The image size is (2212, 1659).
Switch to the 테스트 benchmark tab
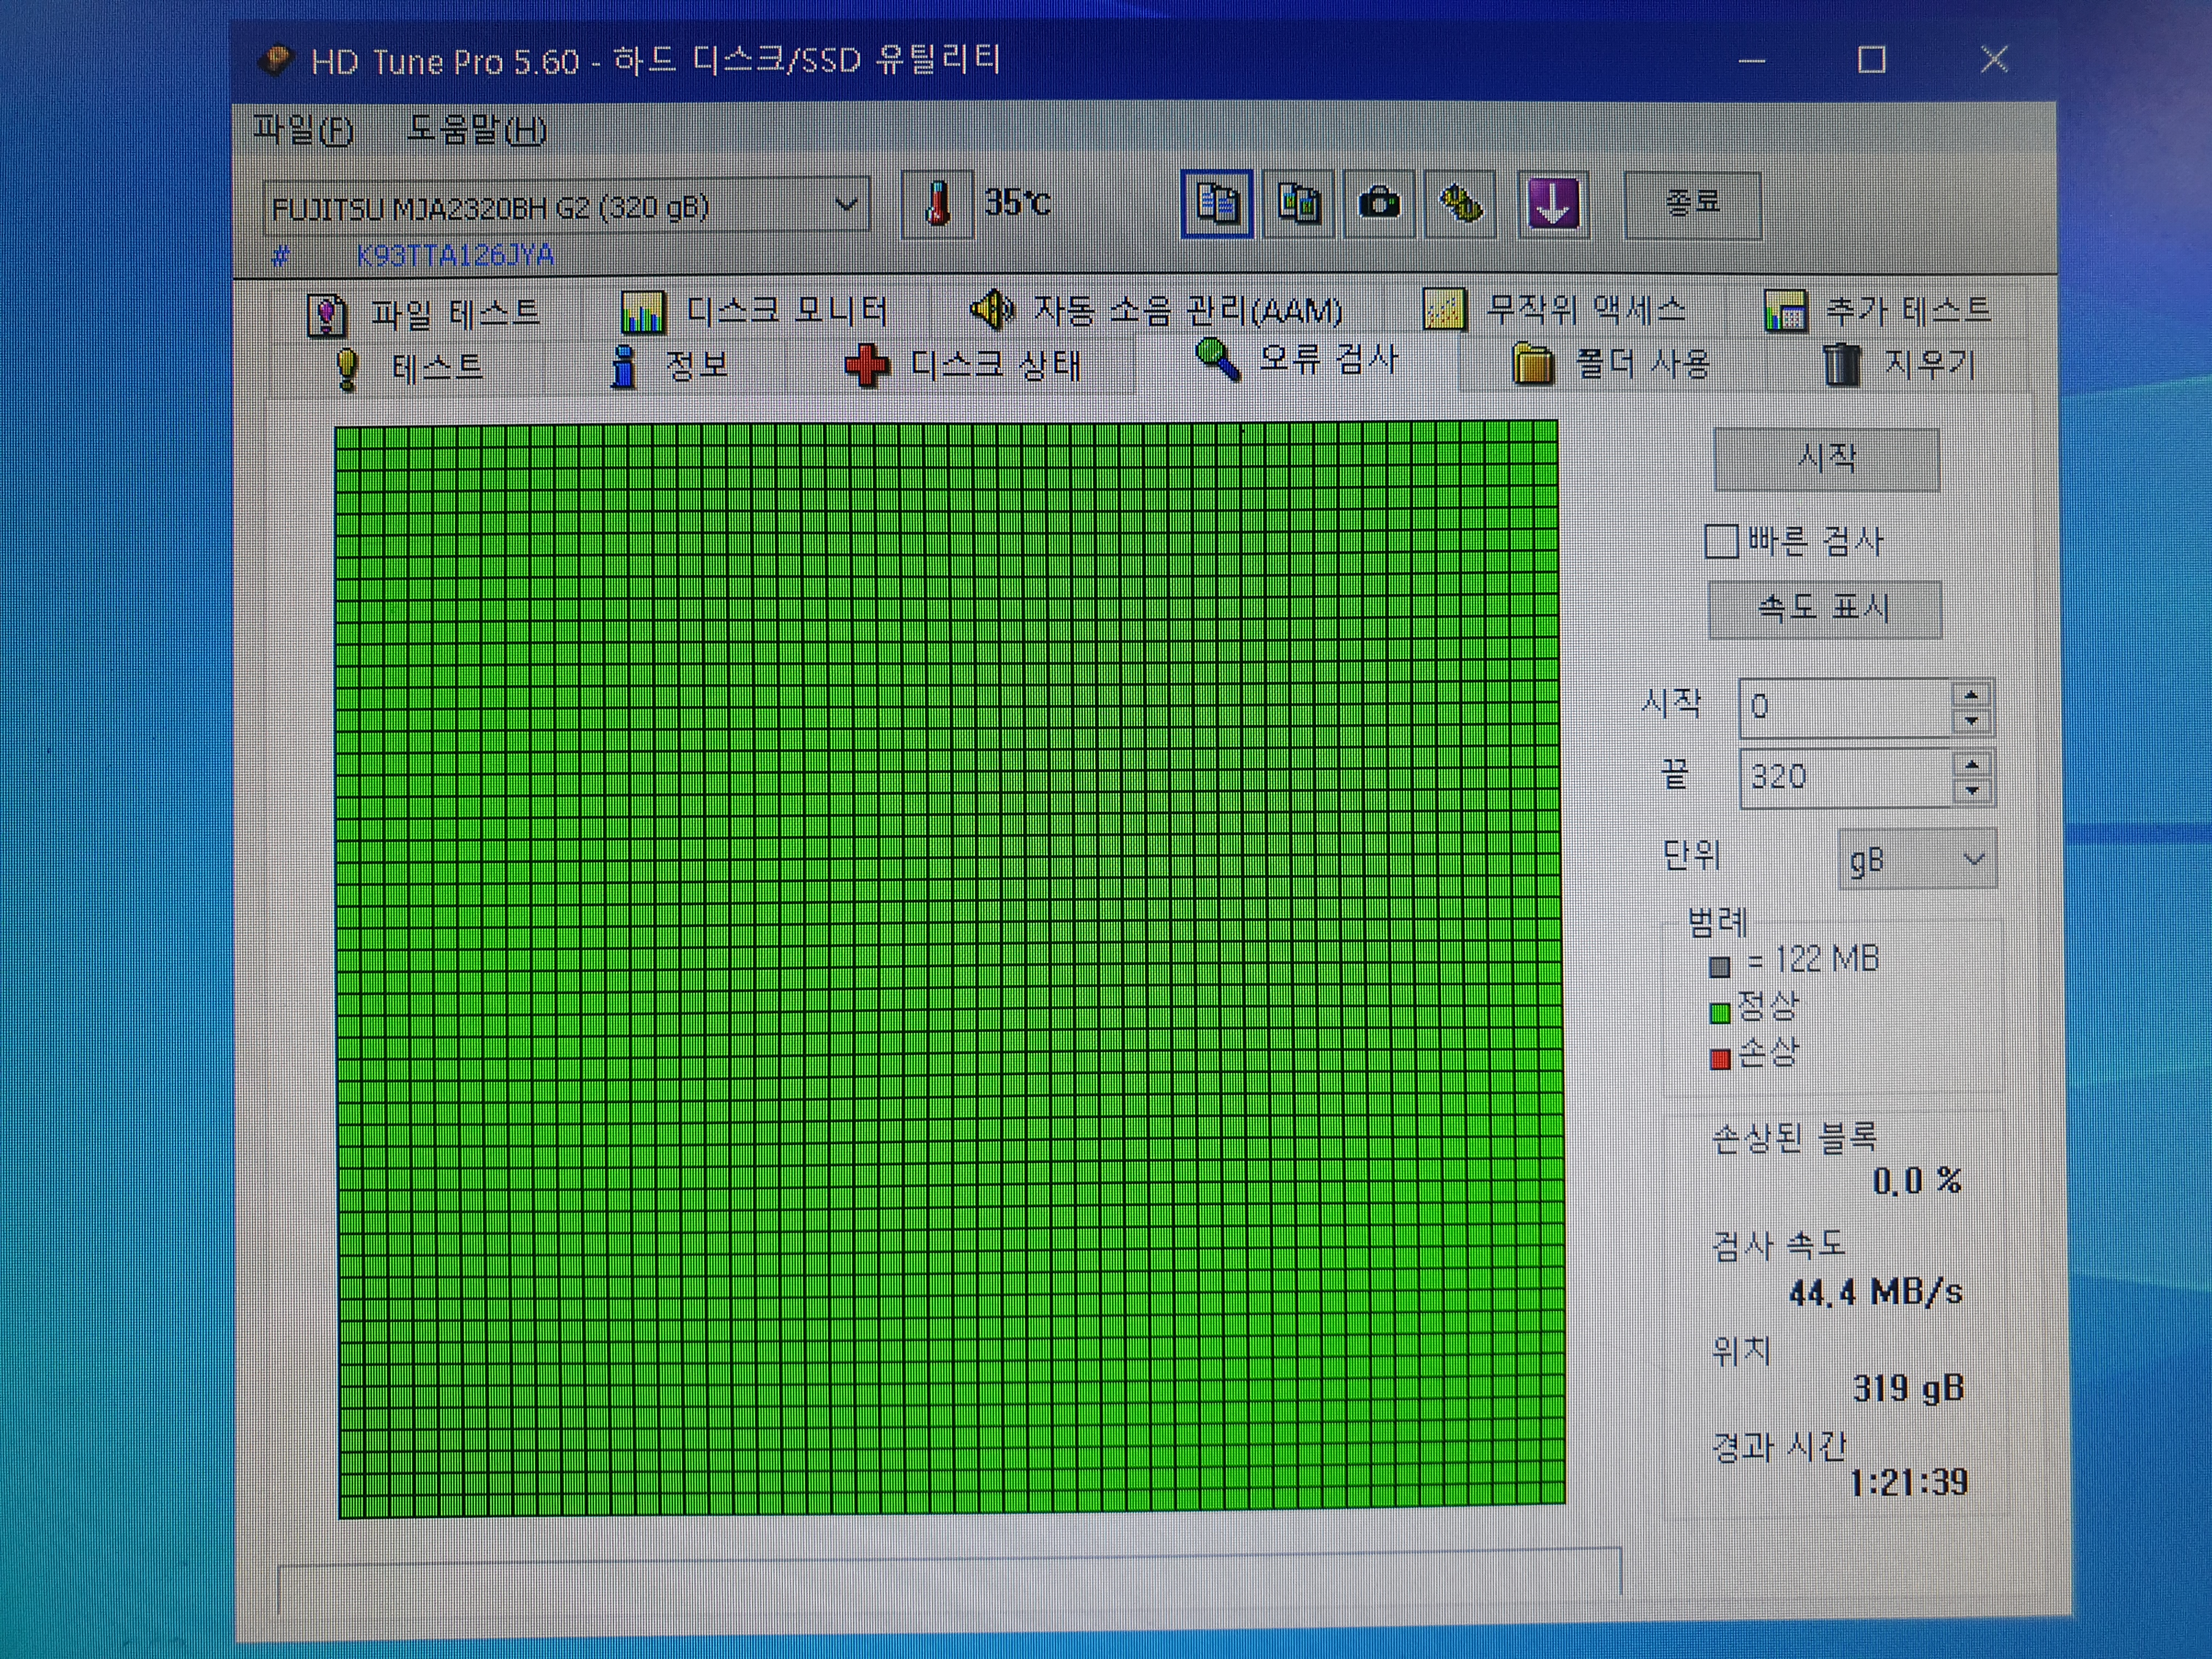(x=410, y=367)
